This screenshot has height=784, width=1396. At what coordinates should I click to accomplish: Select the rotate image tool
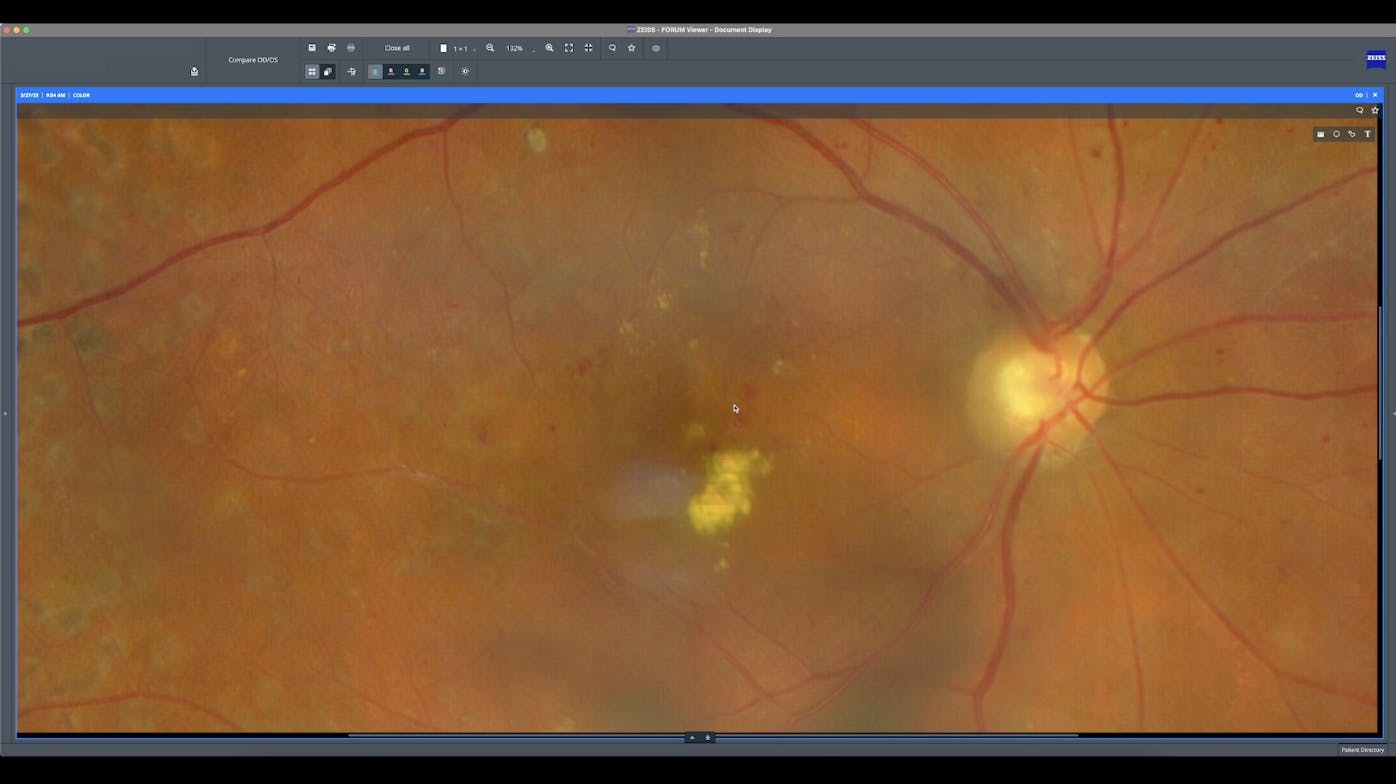351,71
